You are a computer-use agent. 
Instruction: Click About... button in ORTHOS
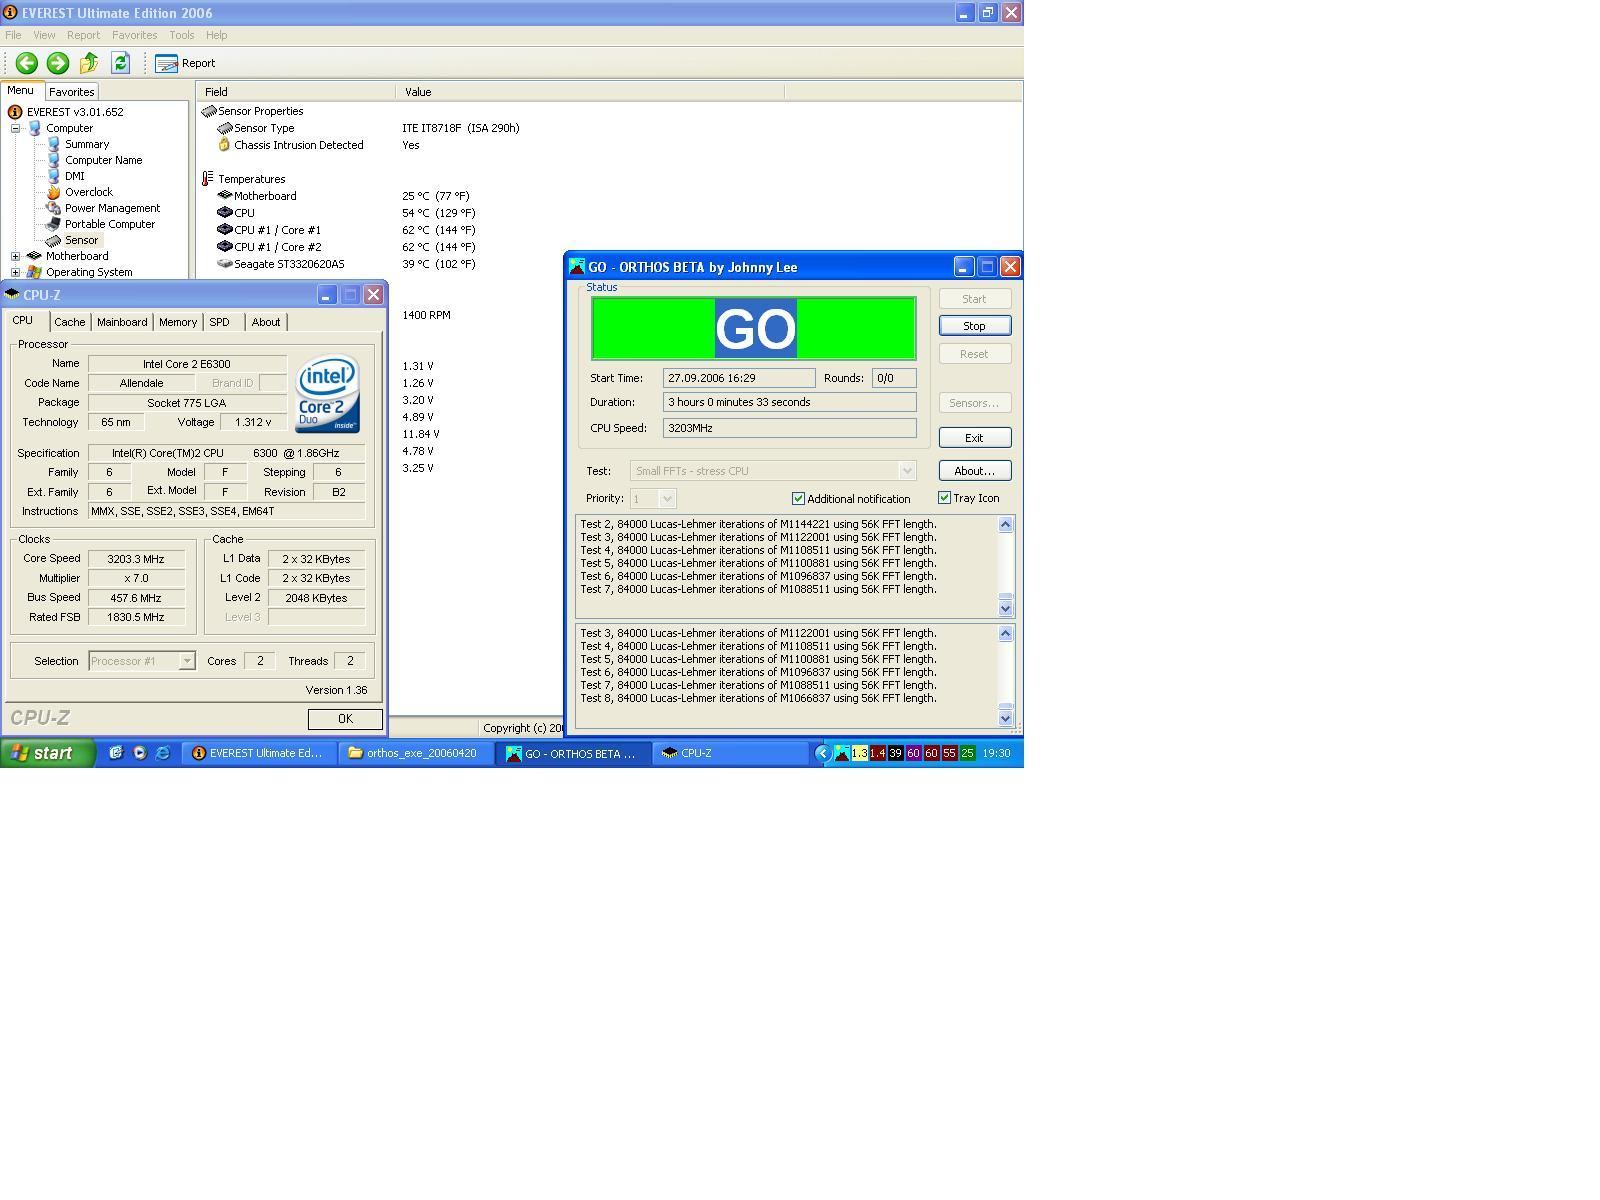(974, 471)
